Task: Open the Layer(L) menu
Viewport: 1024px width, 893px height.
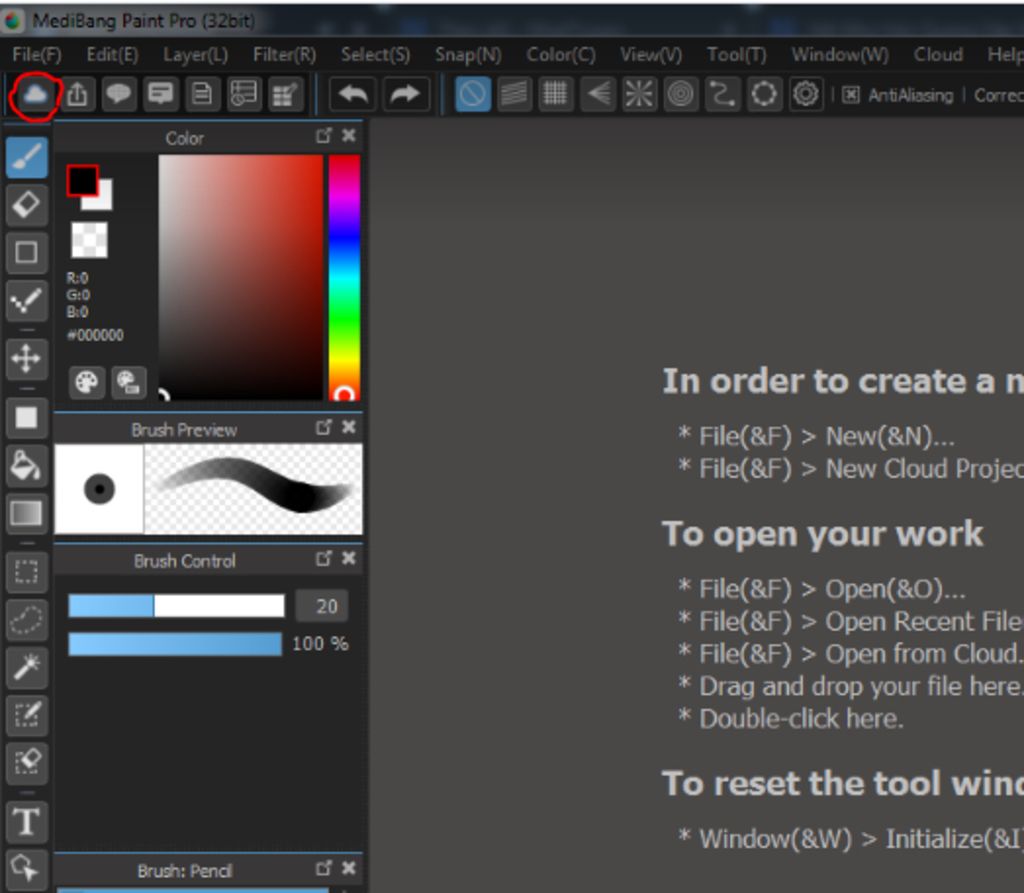Action: (195, 55)
